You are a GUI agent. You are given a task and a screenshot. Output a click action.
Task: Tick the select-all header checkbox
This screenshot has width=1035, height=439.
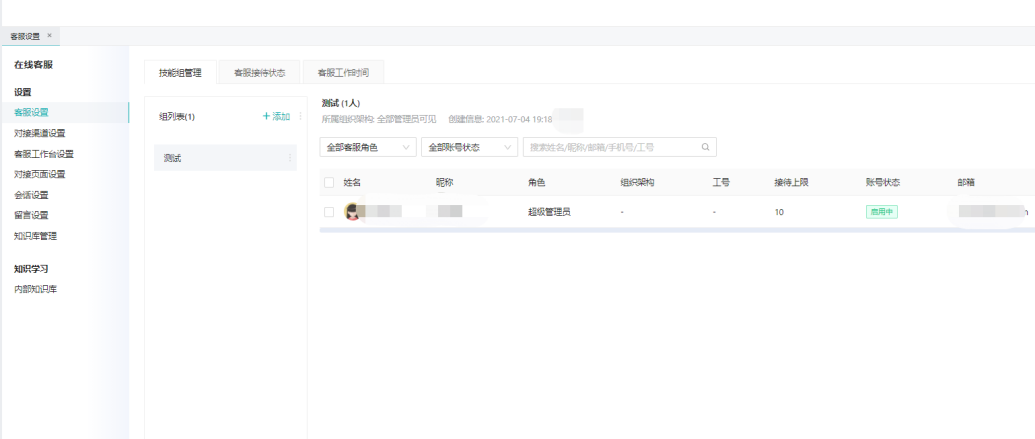pos(329,183)
